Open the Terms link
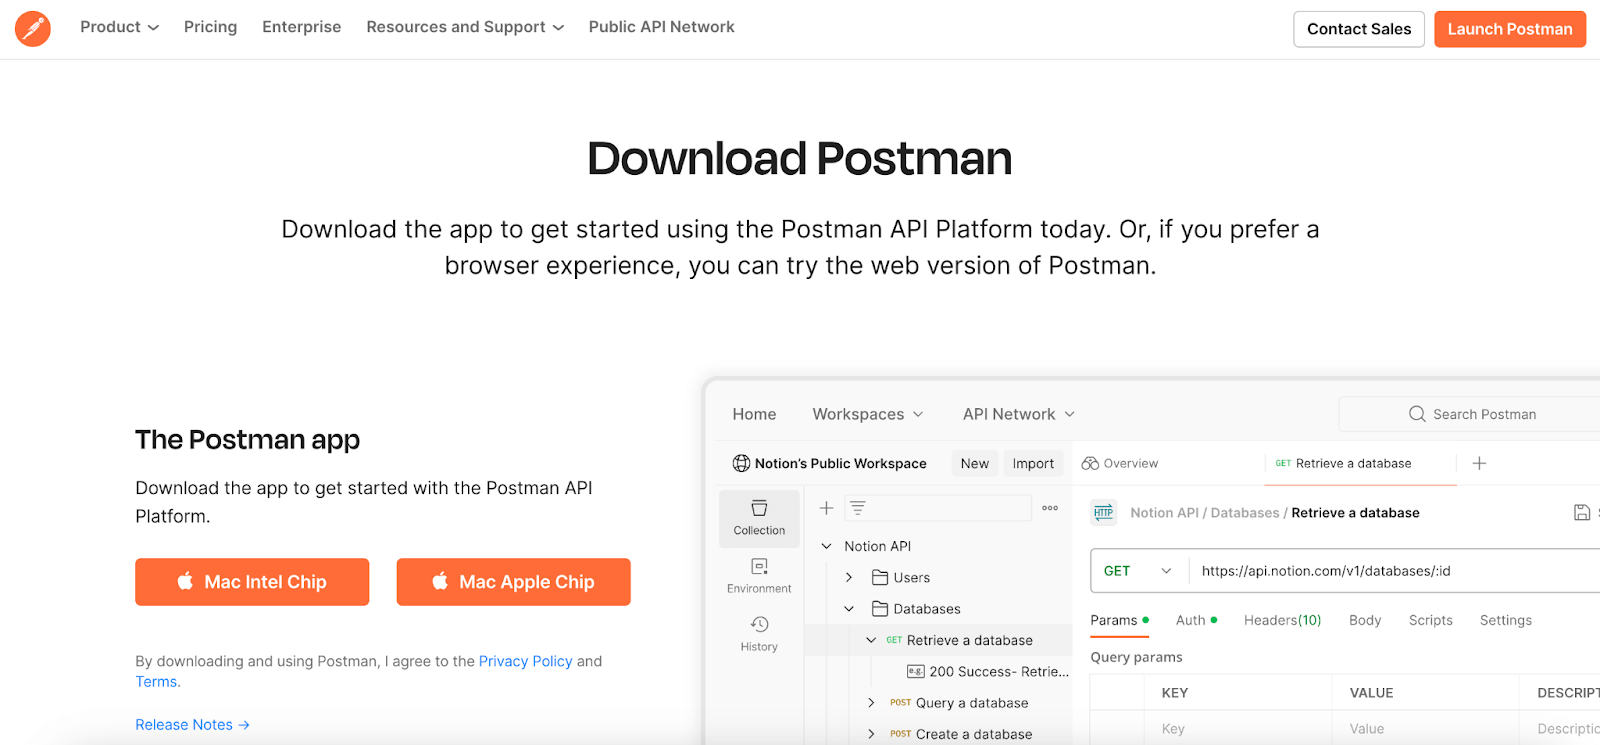1600x745 pixels. pyautogui.click(x=156, y=682)
